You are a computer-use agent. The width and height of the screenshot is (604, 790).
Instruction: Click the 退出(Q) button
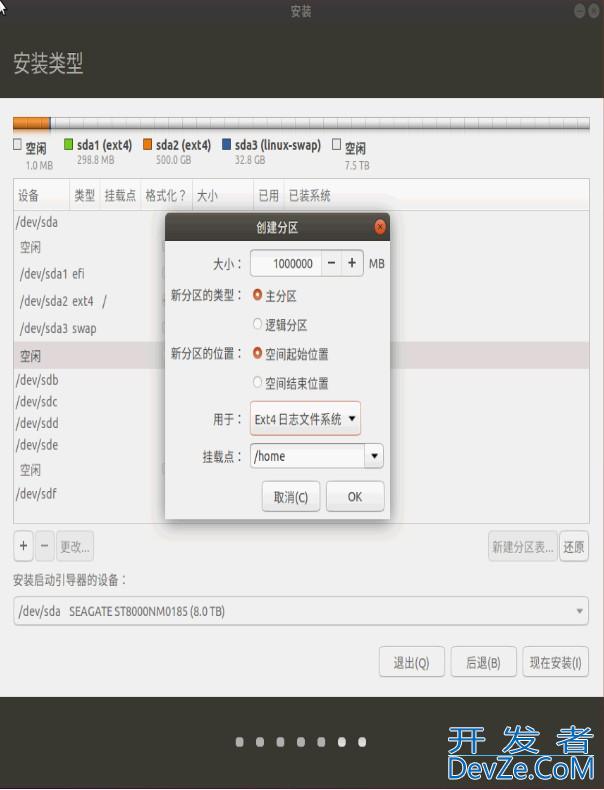click(x=412, y=662)
